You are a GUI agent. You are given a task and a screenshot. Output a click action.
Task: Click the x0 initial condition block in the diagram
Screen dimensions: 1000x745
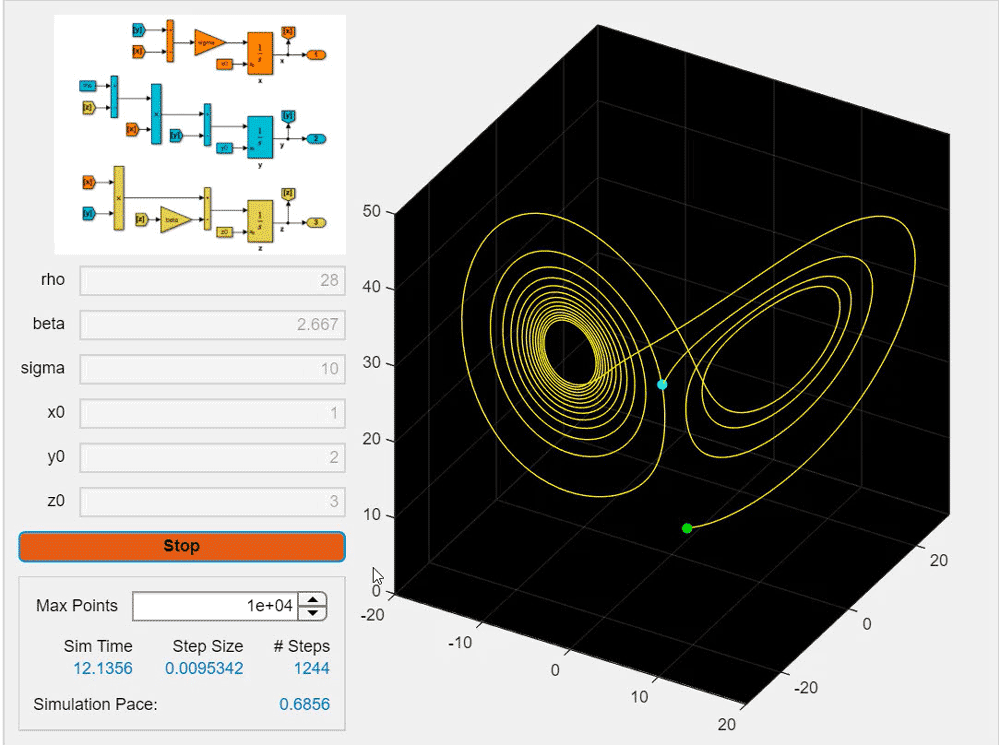[x=224, y=64]
